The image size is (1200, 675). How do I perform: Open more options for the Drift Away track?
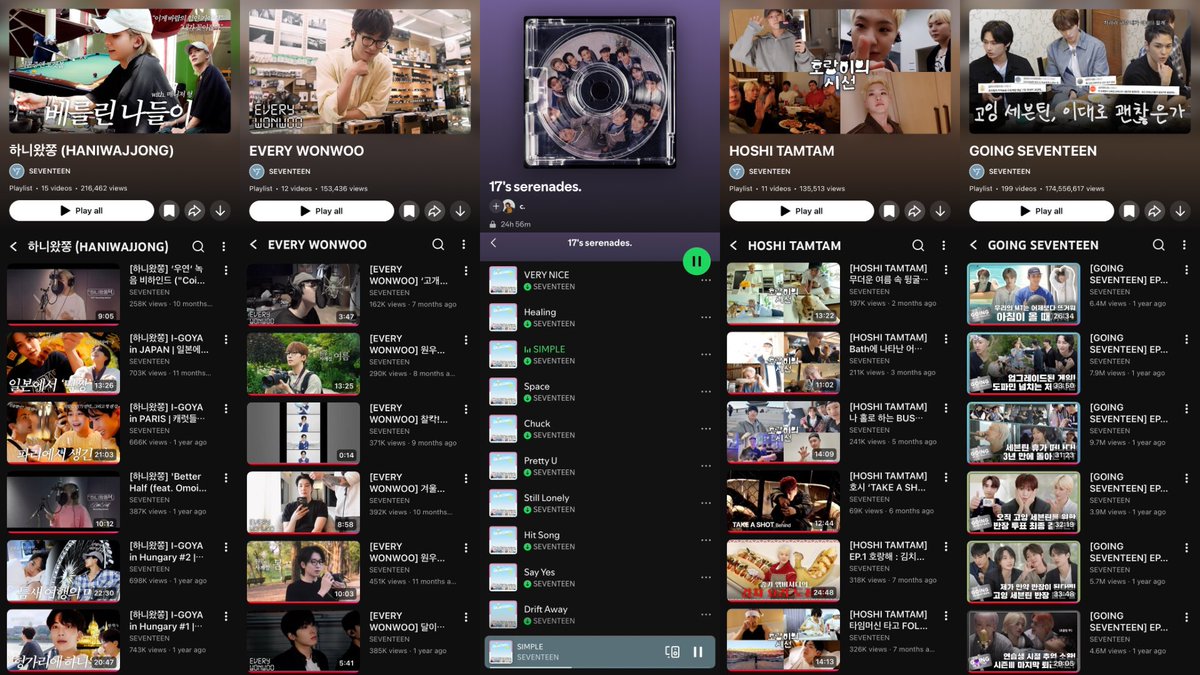click(706, 615)
